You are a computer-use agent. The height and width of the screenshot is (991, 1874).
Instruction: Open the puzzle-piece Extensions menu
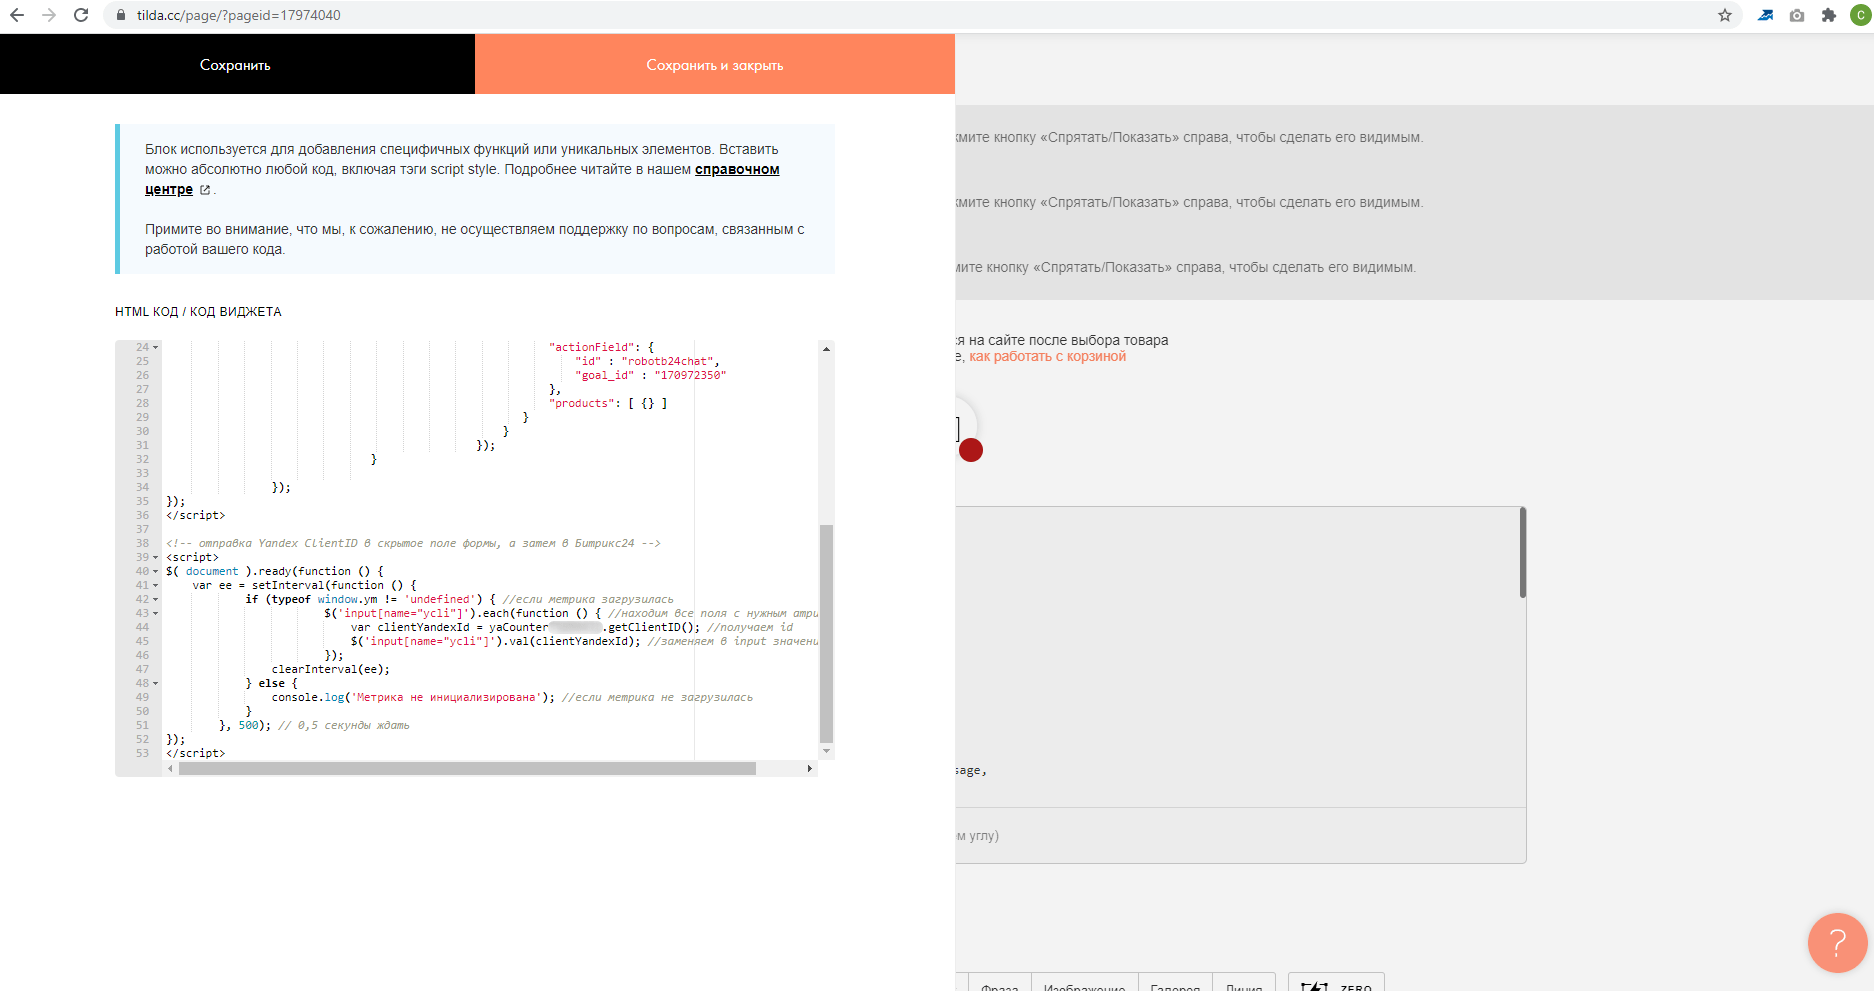click(x=1829, y=15)
